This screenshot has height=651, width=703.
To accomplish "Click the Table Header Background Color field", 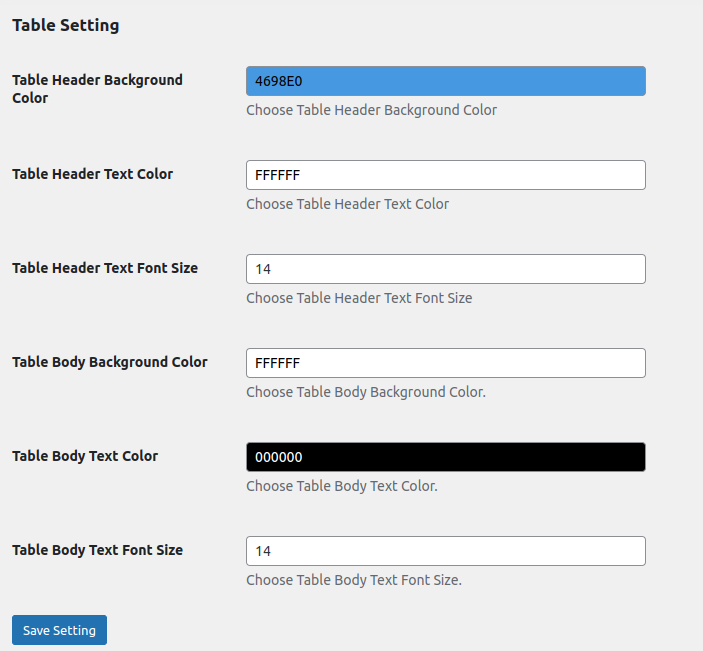I will (x=445, y=81).
